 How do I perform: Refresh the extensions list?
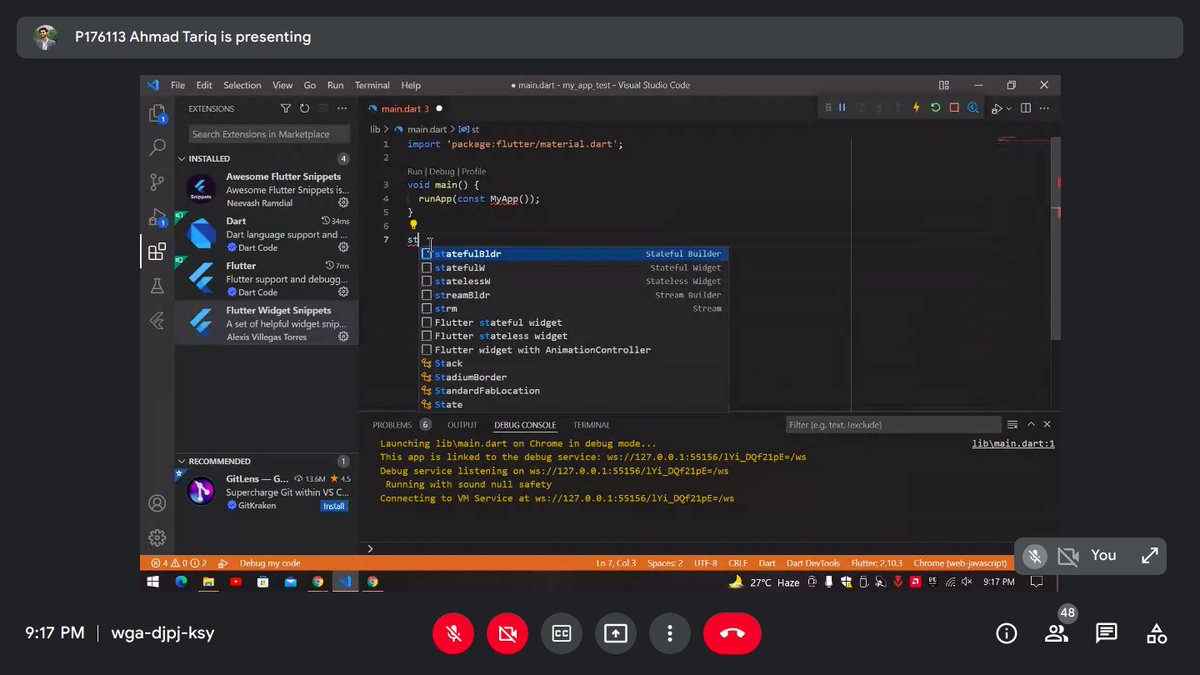305,108
